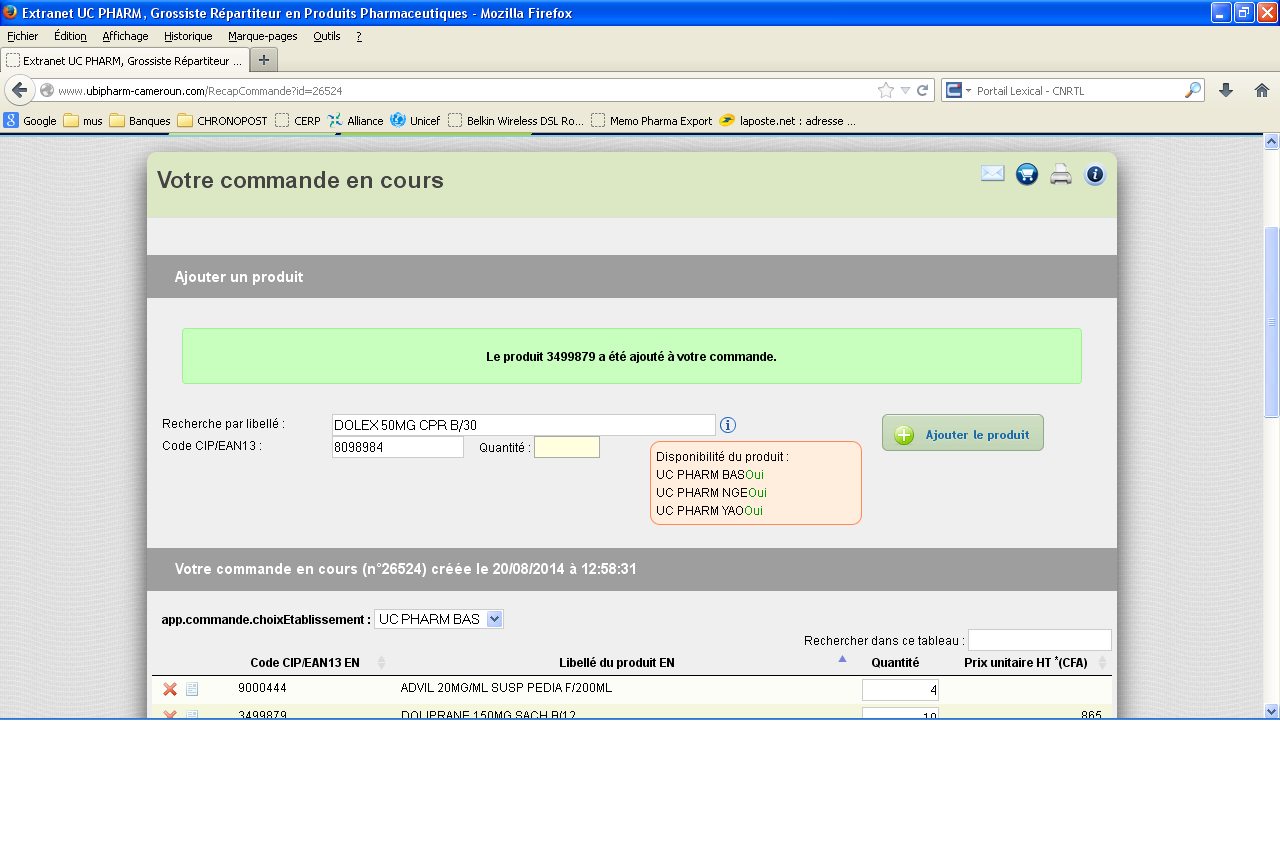Open mus bookmark folder
Screen dimensions: 1280x859
tap(83, 121)
